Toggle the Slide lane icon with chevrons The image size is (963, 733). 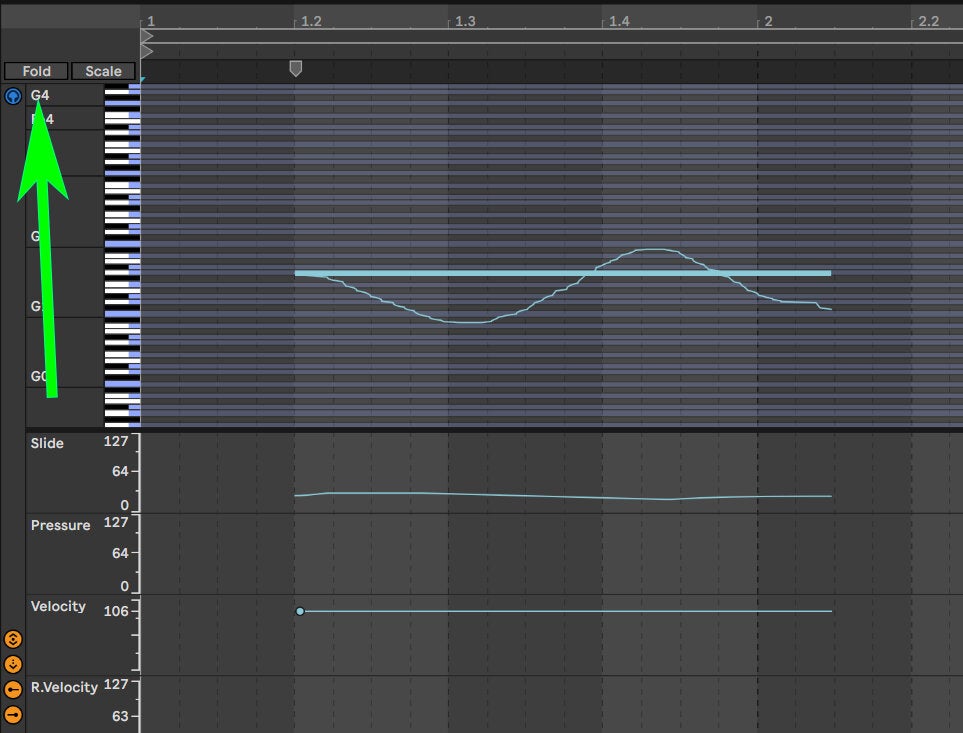pyautogui.click(x=13, y=639)
